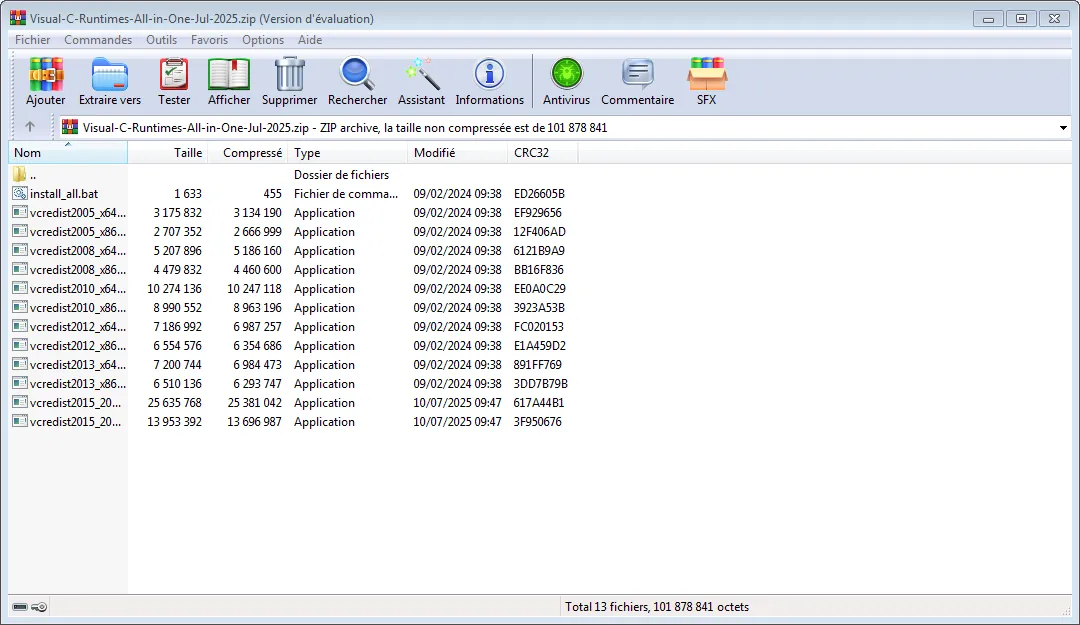Viewport: 1080px width, 625px height.
Task: Select vcredist2005_x64 application icon
Action: pos(20,213)
